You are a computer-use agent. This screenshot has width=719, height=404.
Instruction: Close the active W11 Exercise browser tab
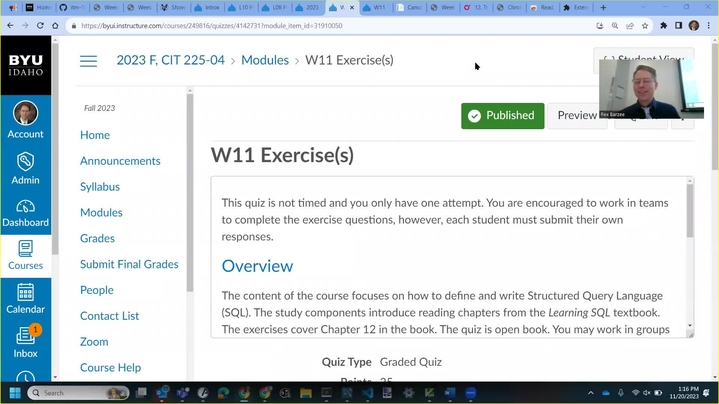point(352,8)
